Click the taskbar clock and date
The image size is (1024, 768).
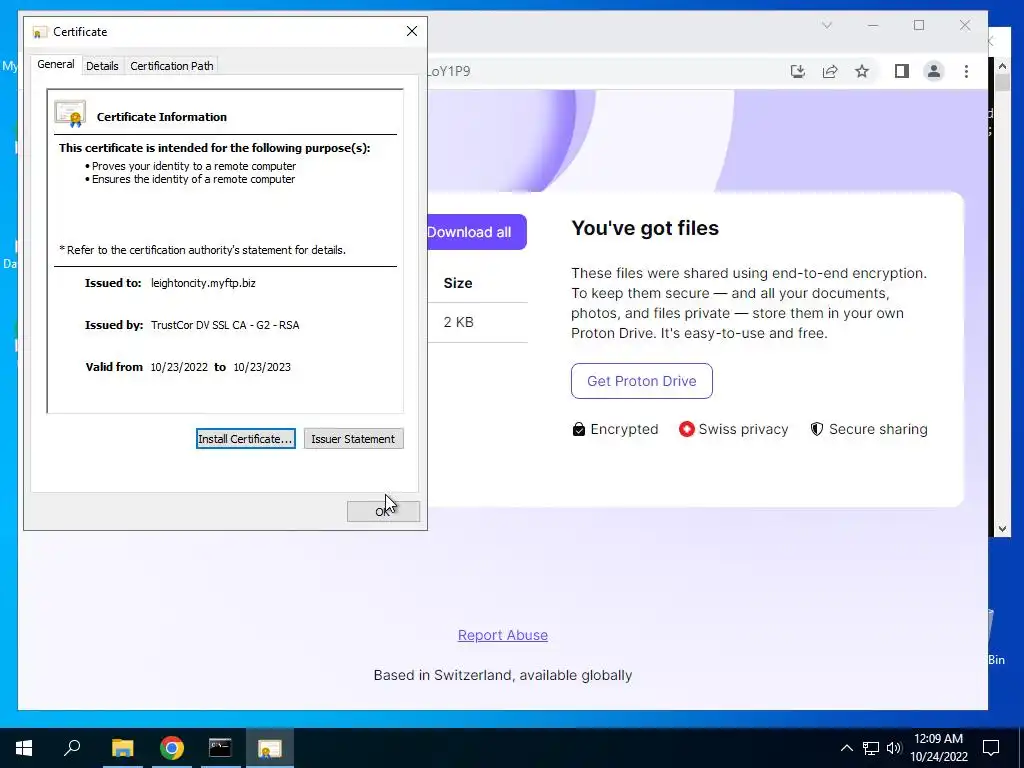tap(938, 748)
